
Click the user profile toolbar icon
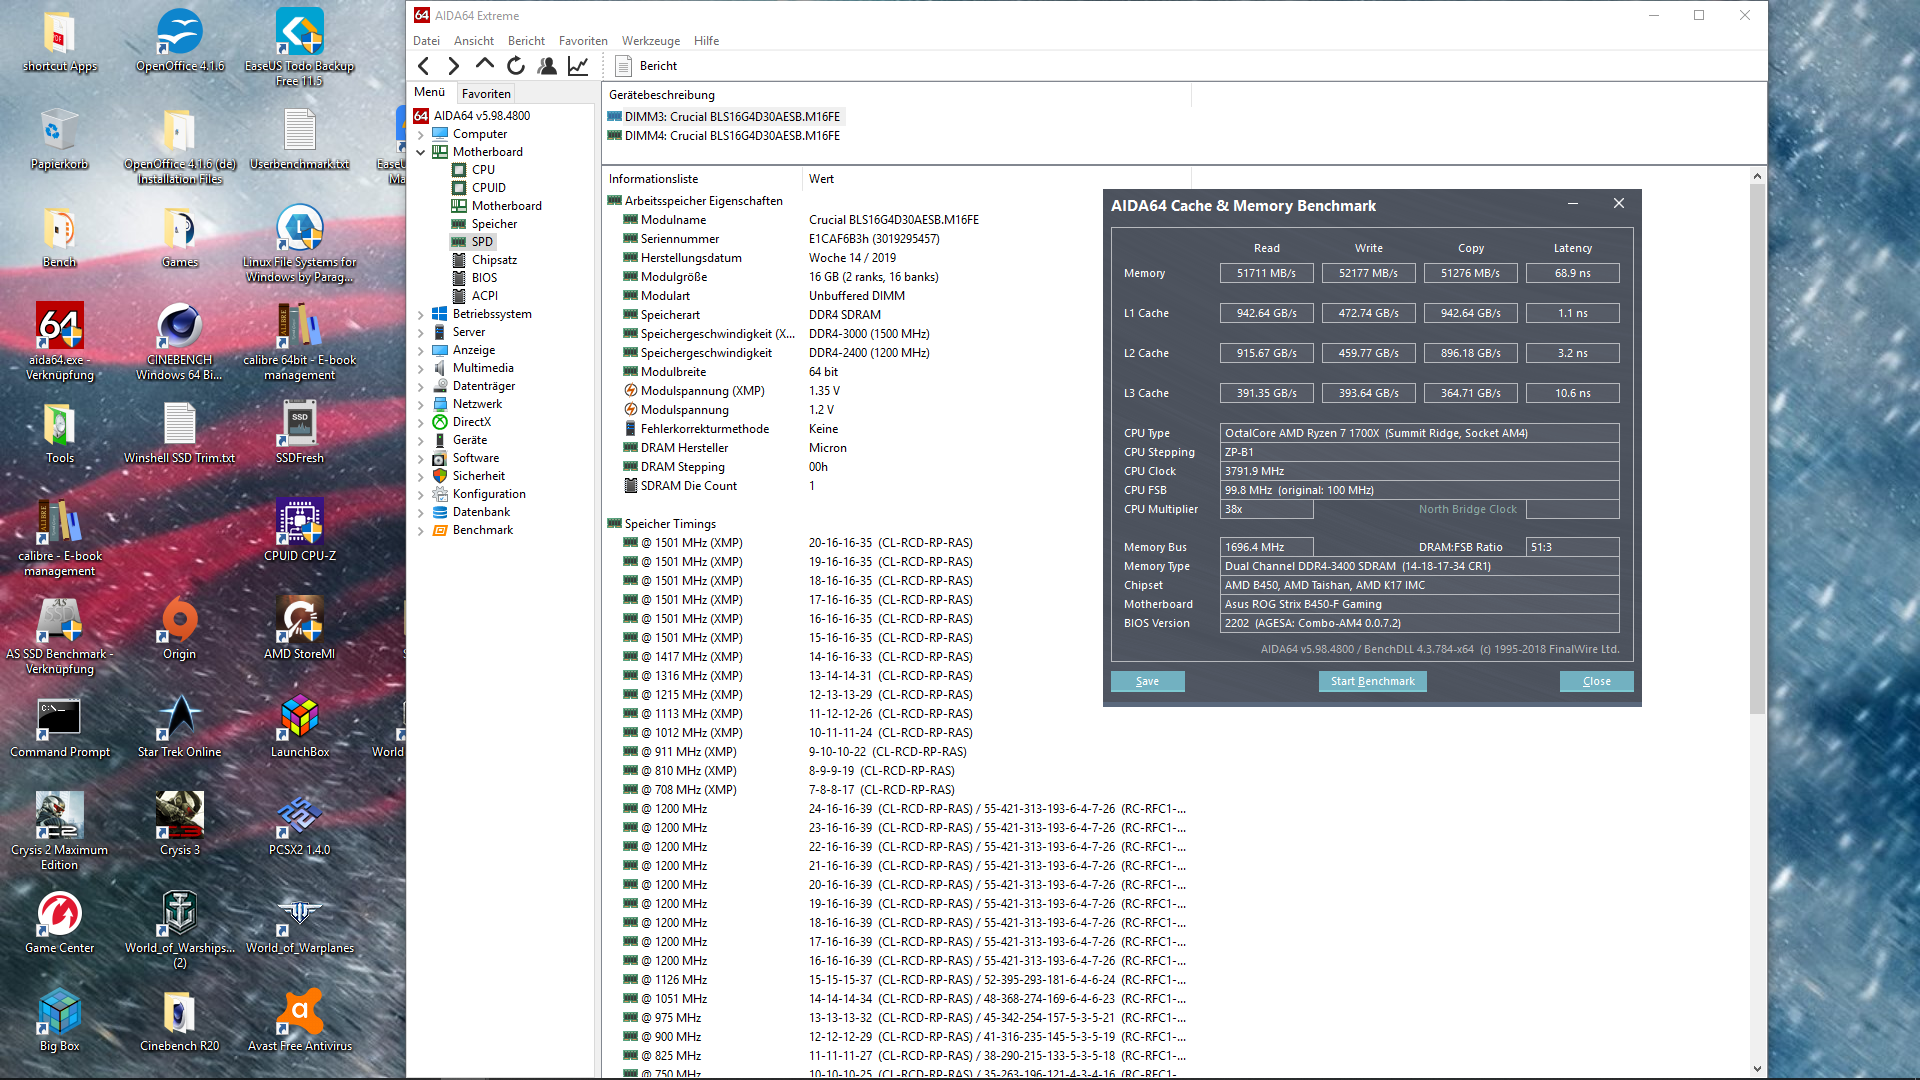click(x=547, y=66)
